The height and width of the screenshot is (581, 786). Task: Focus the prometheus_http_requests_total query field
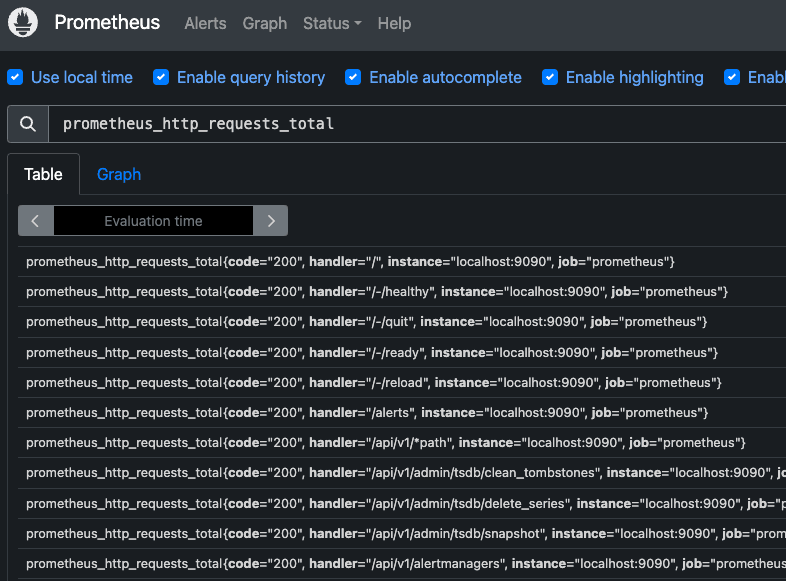coord(417,124)
